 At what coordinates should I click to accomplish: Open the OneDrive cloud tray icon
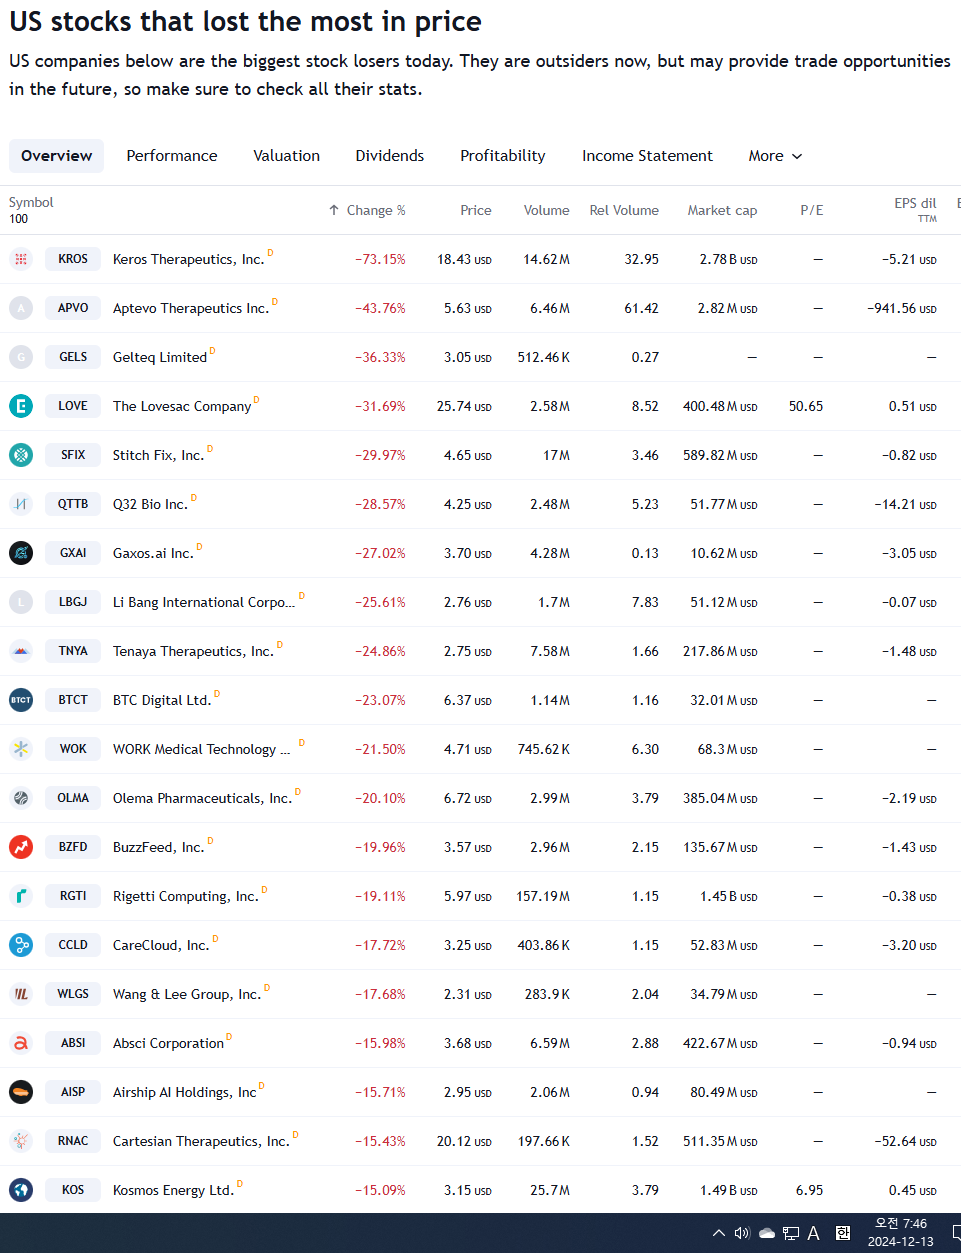point(767,1233)
